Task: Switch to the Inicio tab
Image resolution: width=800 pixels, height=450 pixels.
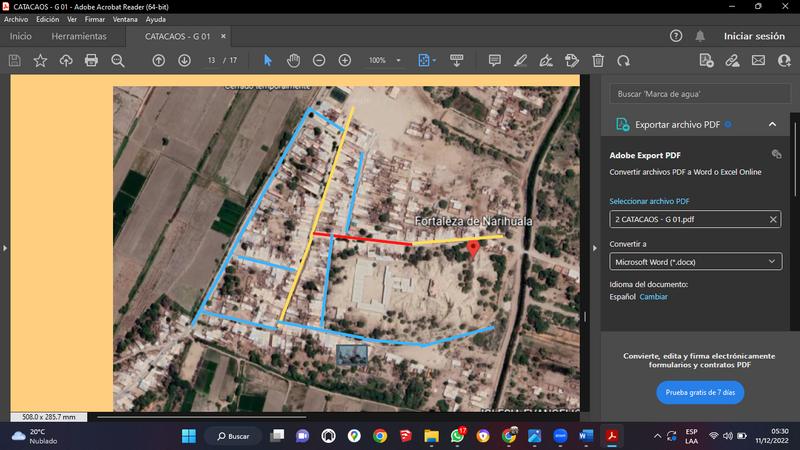Action: (20, 36)
